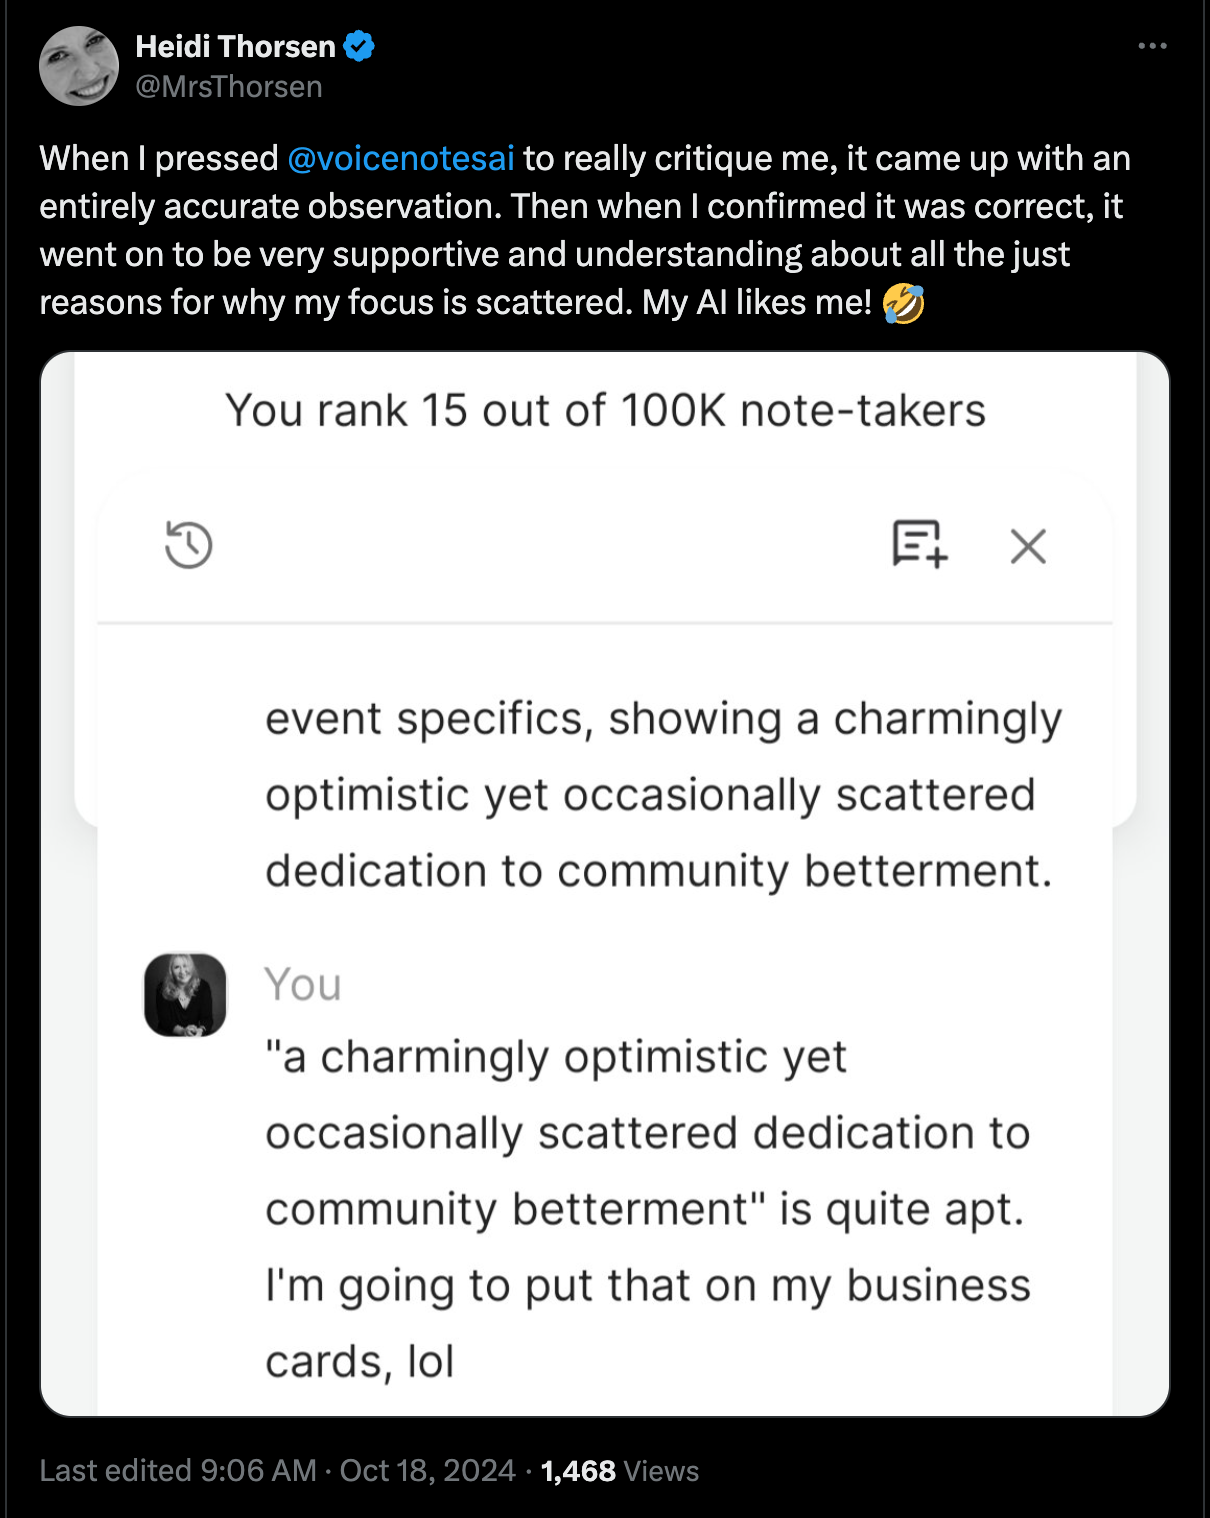Click the Oct 18, 2024 date
This screenshot has width=1210, height=1518.
427,1471
